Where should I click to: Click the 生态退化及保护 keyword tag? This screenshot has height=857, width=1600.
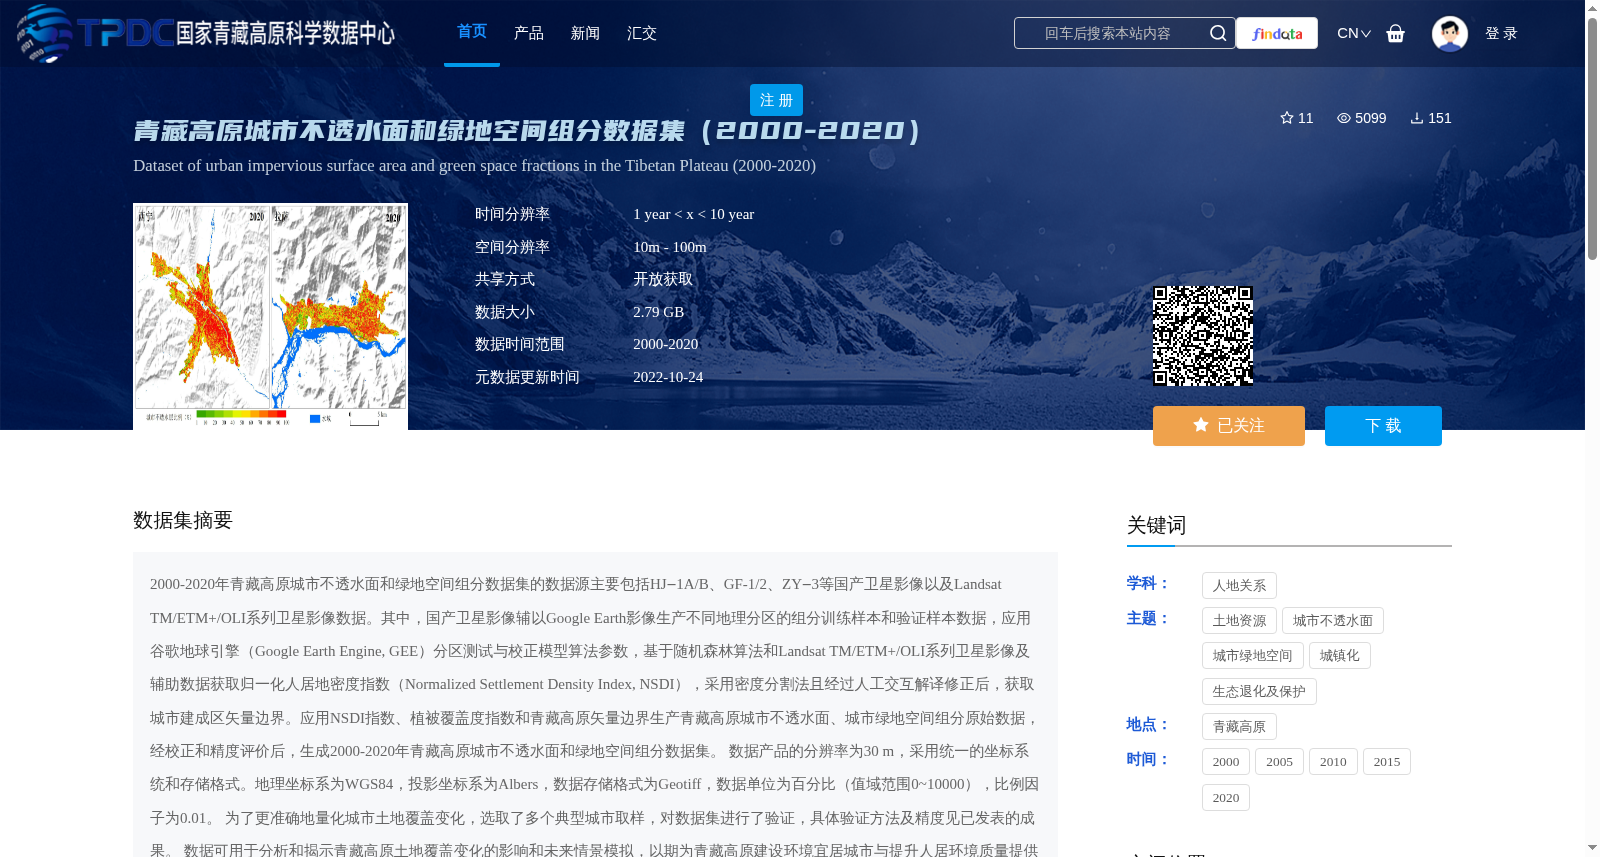click(1259, 692)
